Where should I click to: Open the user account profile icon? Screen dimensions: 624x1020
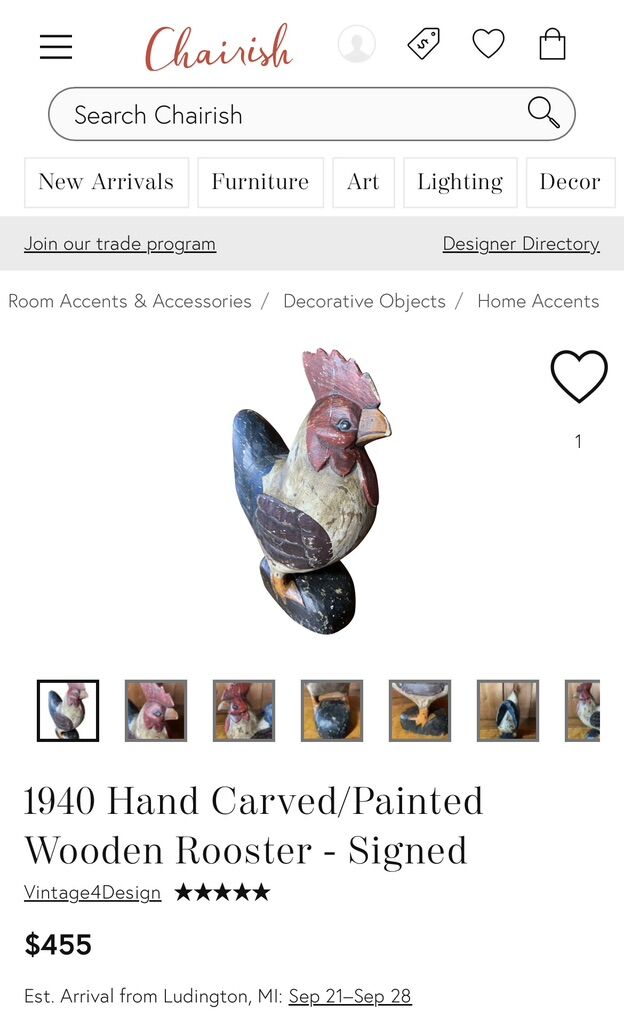point(357,44)
